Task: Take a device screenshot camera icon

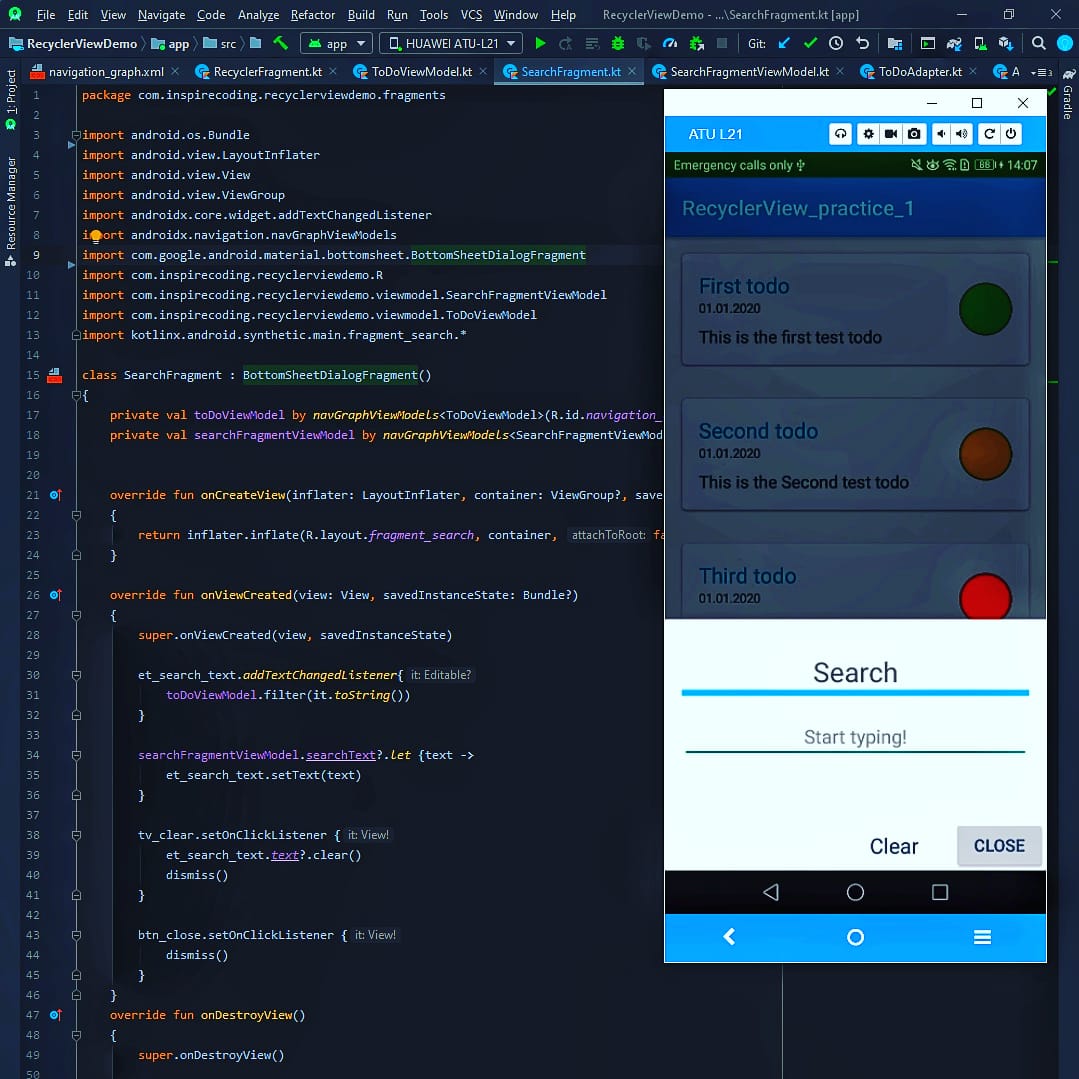Action: pos(914,133)
